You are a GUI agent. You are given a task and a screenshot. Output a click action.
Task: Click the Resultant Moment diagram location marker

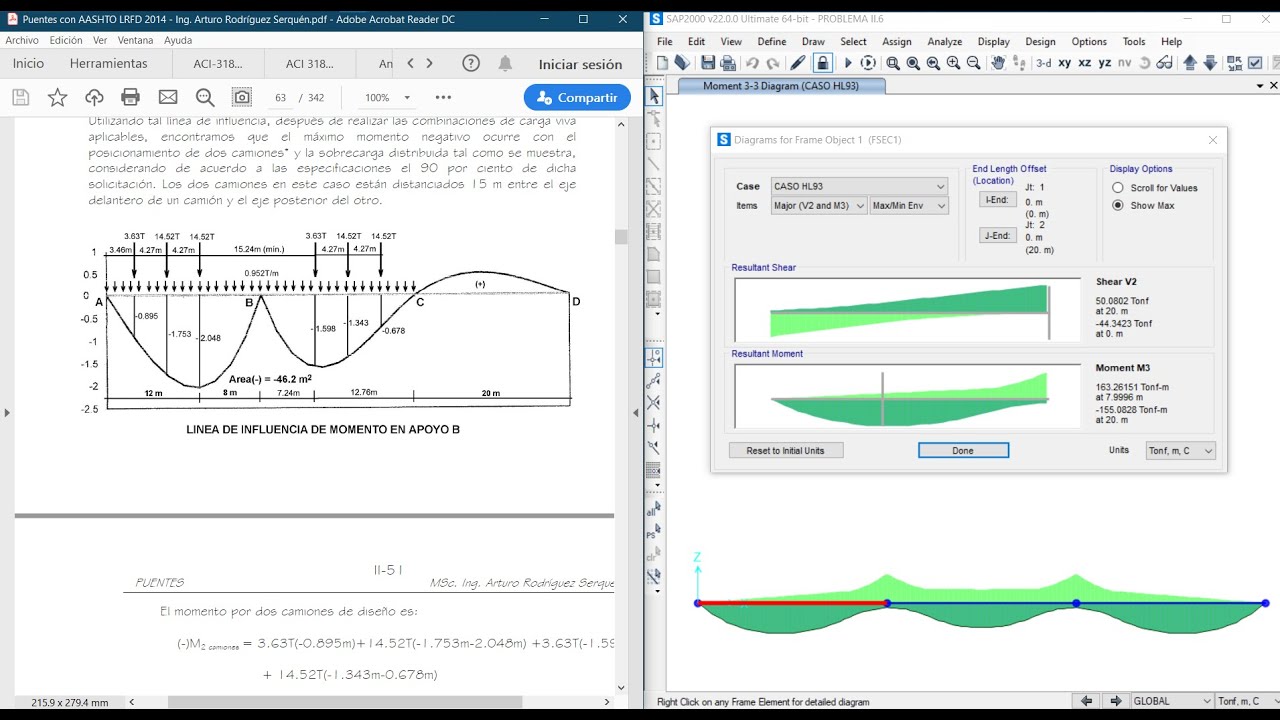pyautogui.click(x=882, y=400)
